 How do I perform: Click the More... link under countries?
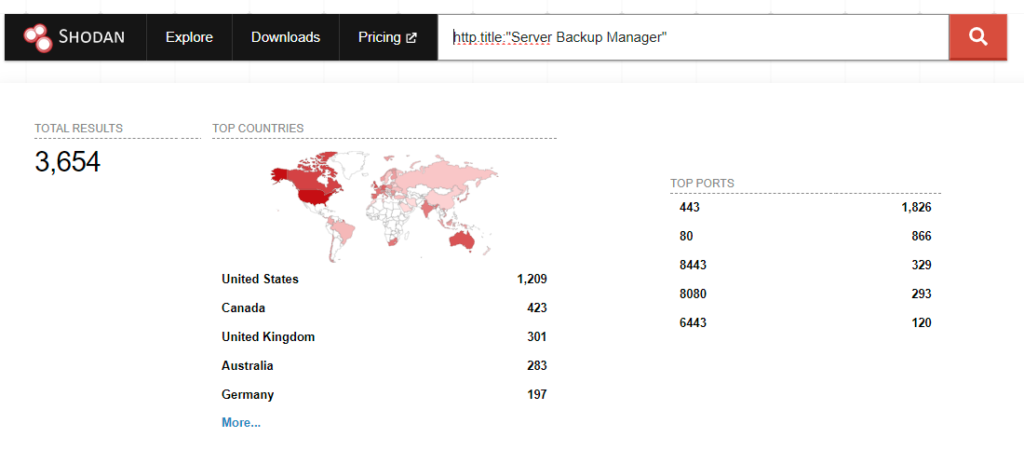point(241,422)
